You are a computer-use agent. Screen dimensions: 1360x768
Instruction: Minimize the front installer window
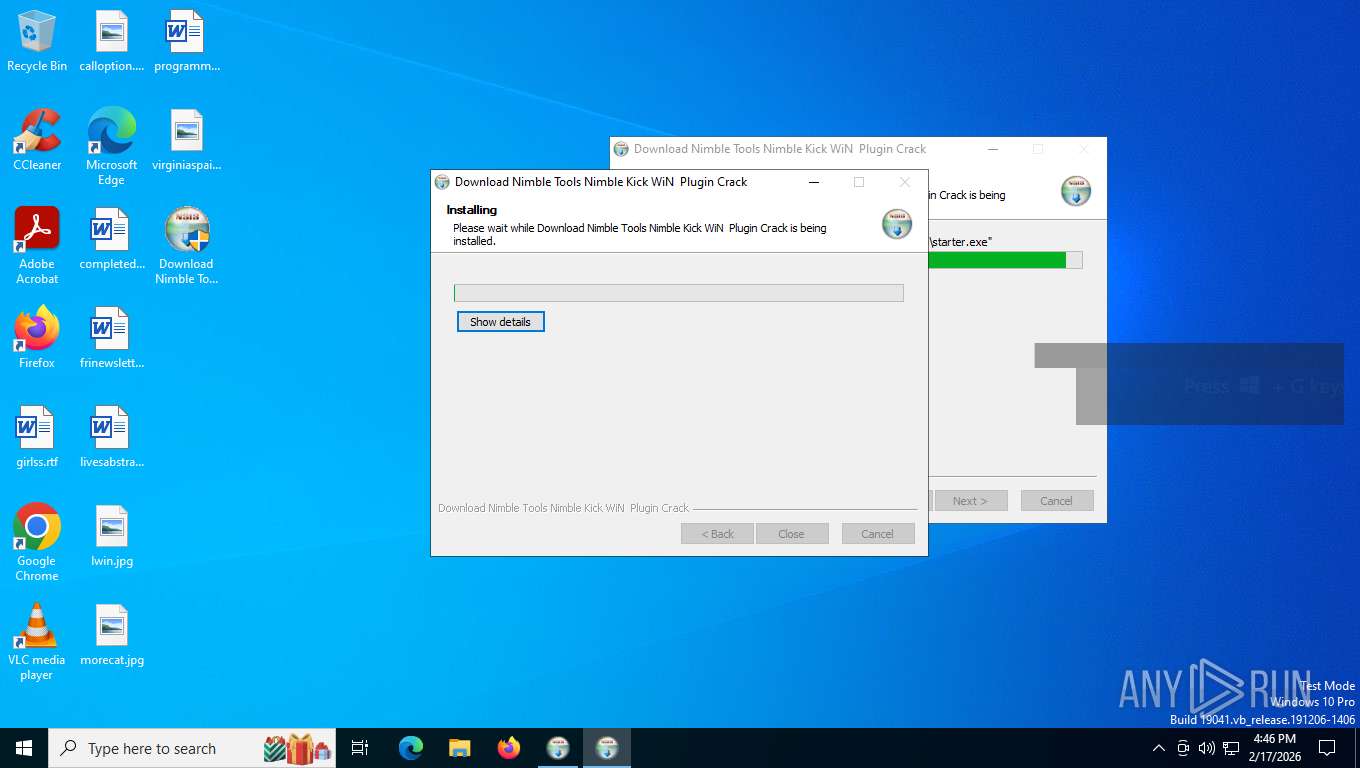pyautogui.click(x=814, y=182)
